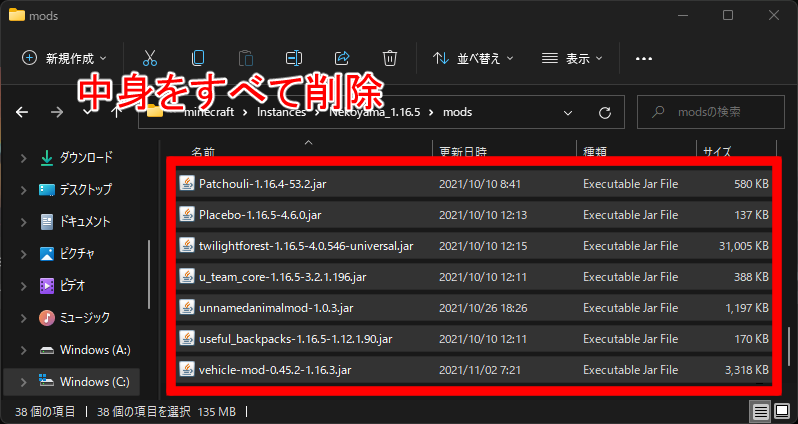Select file twilightforest-1.16.5-4.0.546-universal.jar
The height and width of the screenshot is (424, 798).
pyautogui.click(x=474, y=246)
